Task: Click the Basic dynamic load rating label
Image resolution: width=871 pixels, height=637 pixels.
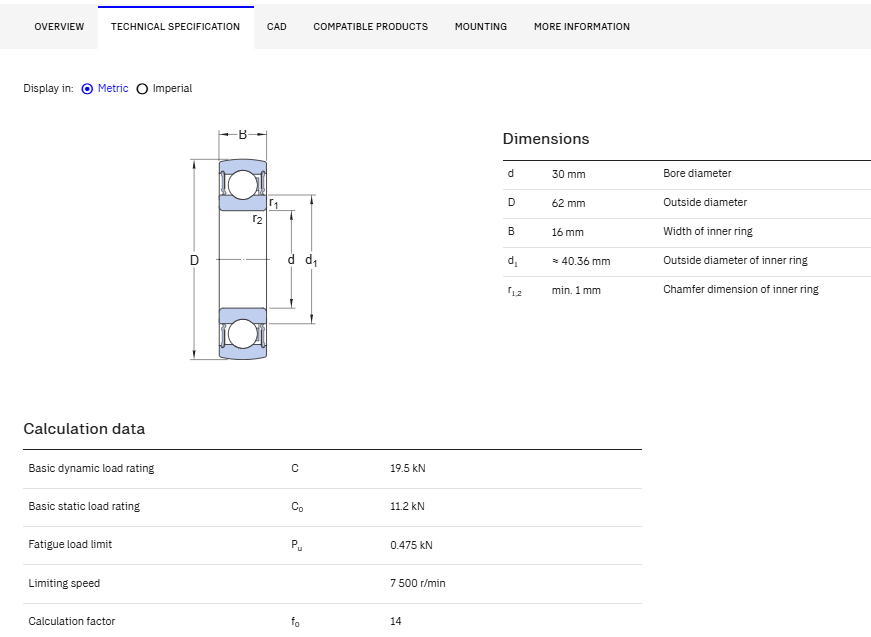Action: (91, 468)
